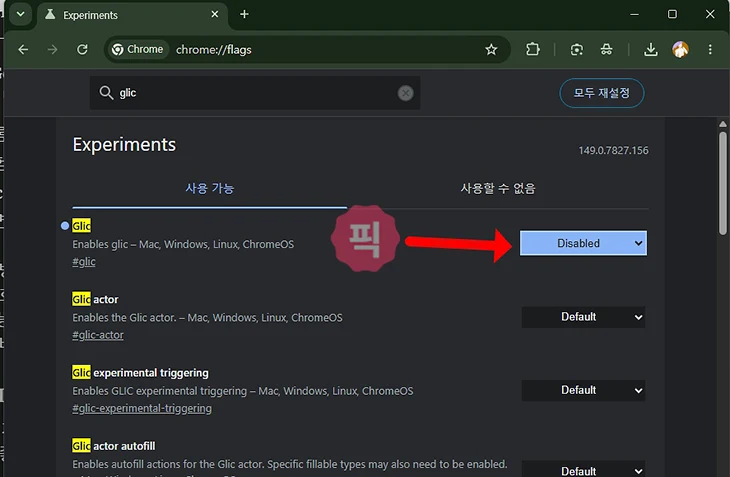730x477 pixels.
Task: Click the forward navigation arrow
Action: pos(52,49)
